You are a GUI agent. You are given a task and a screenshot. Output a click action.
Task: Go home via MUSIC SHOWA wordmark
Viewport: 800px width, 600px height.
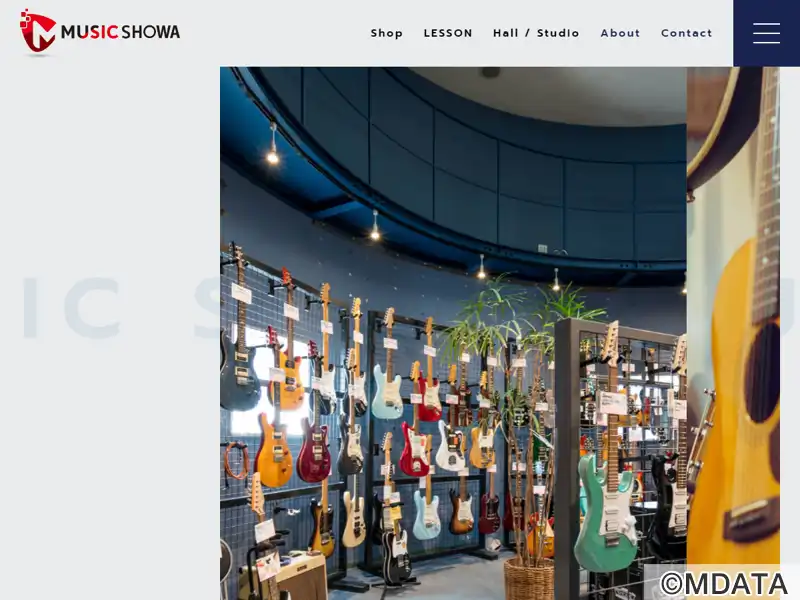[120, 32]
